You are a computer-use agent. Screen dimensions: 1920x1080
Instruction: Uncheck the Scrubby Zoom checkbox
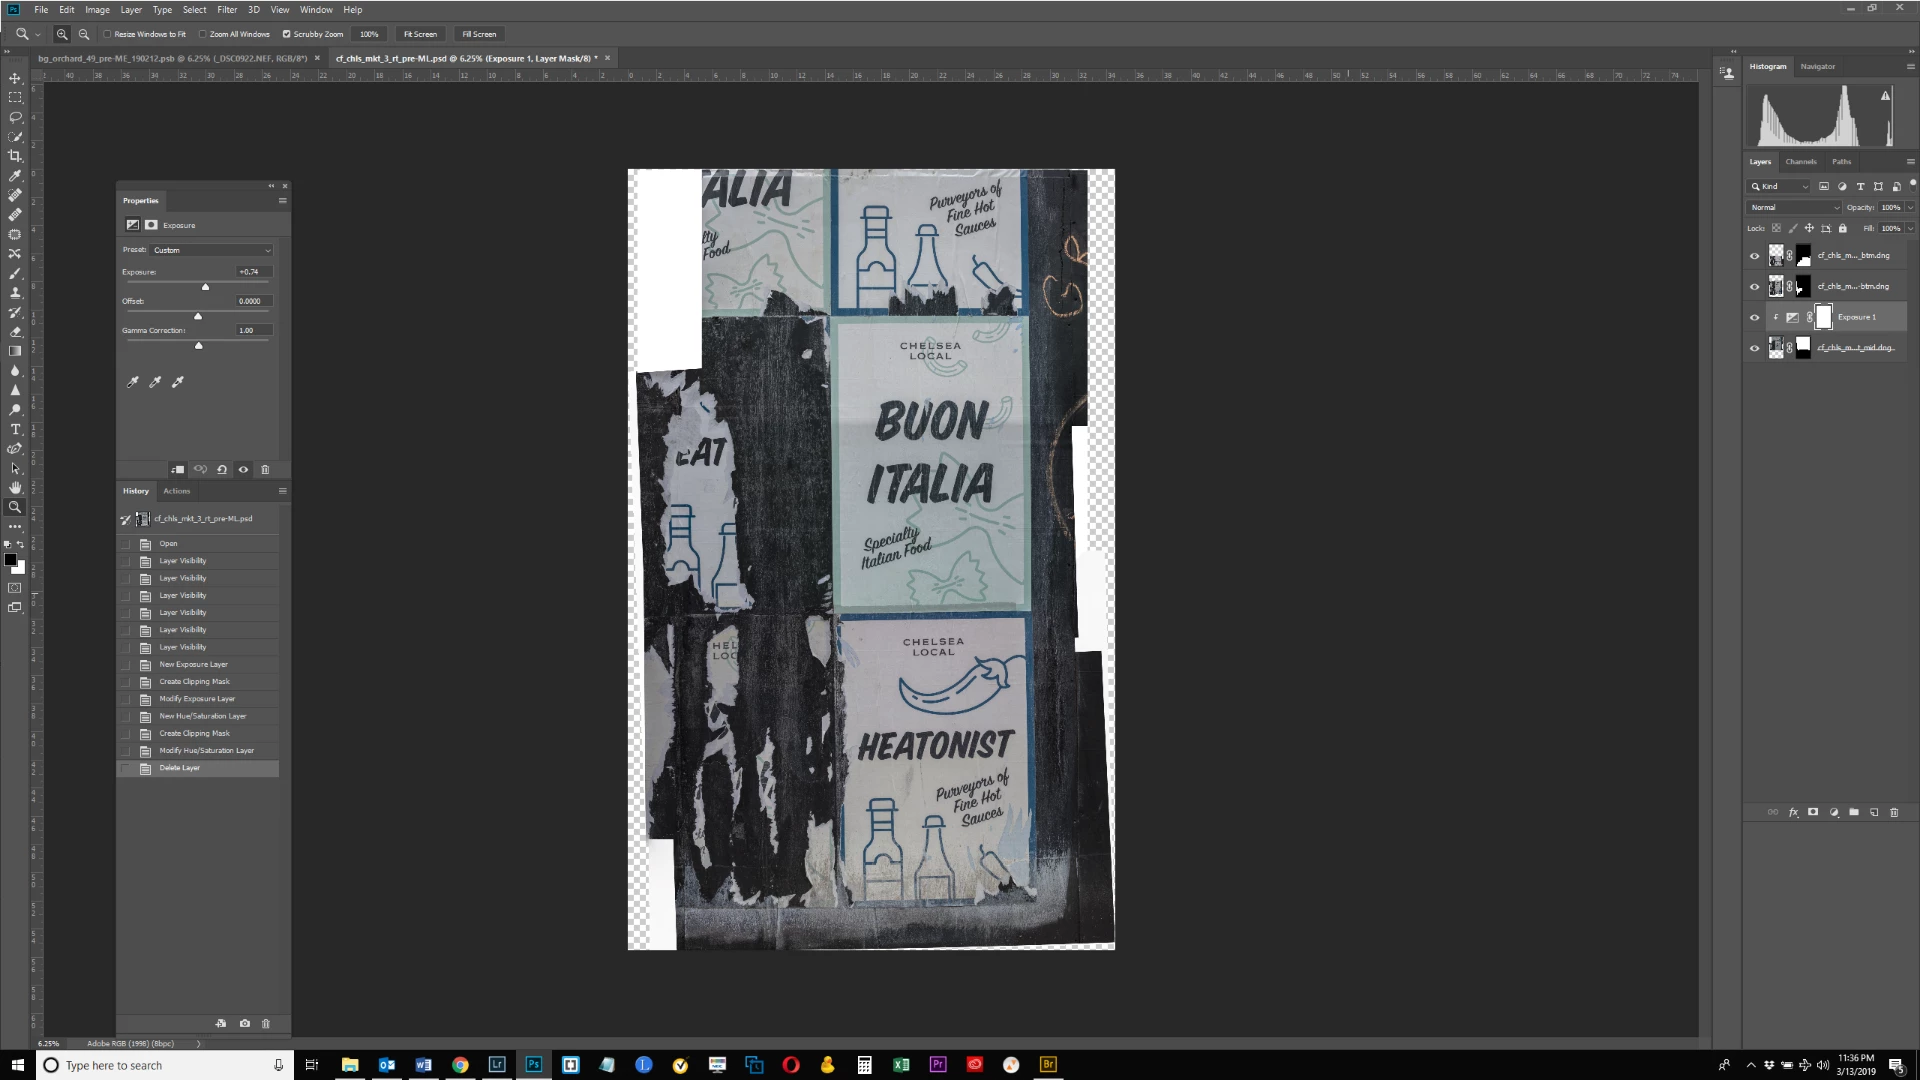click(287, 34)
